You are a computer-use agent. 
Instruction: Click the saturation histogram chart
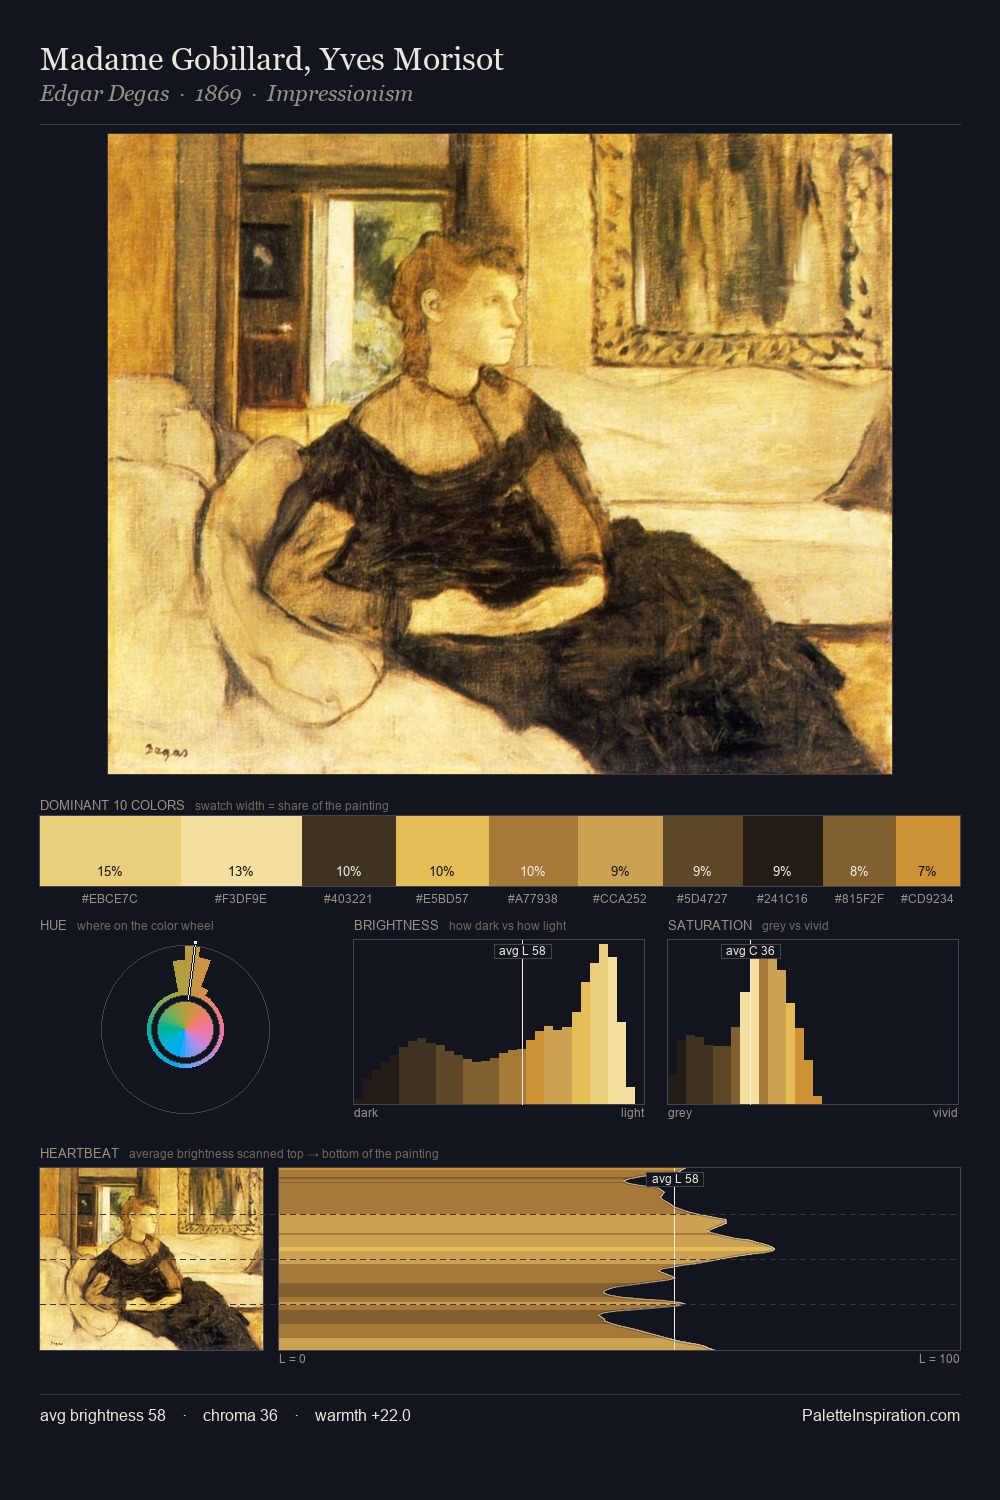click(813, 1022)
